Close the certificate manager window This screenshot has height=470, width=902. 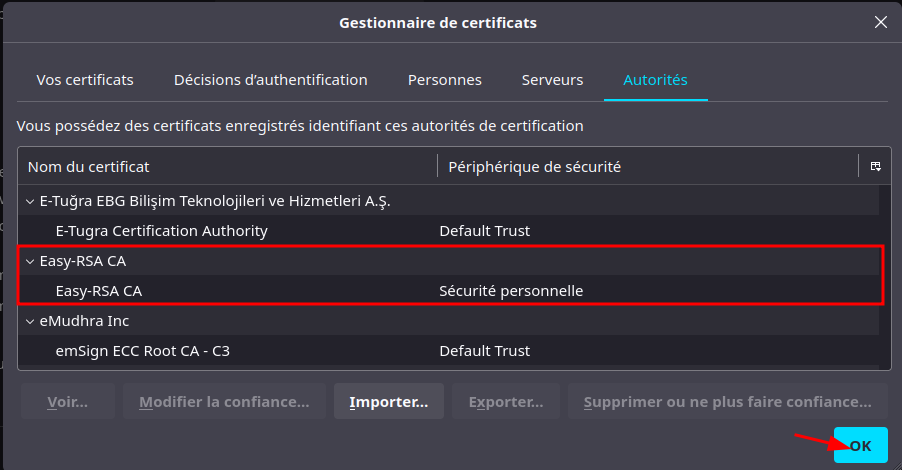[x=880, y=22]
